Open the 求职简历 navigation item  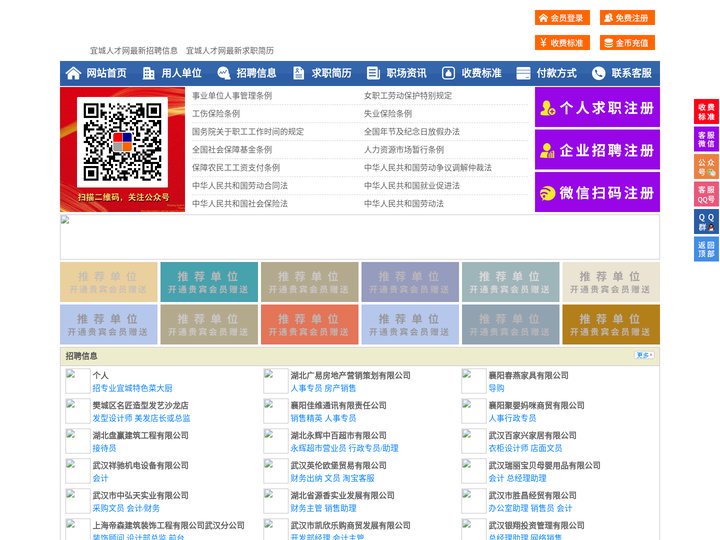pyautogui.click(x=332, y=73)
